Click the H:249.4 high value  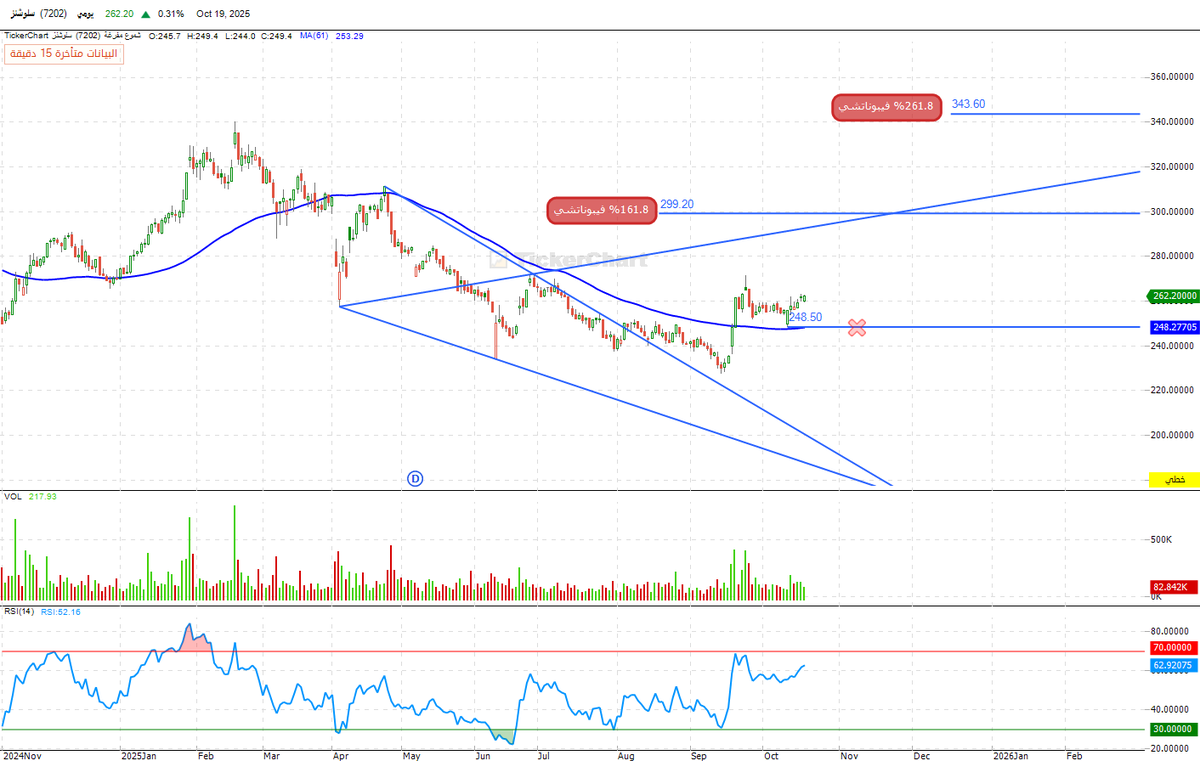[201, 36]
